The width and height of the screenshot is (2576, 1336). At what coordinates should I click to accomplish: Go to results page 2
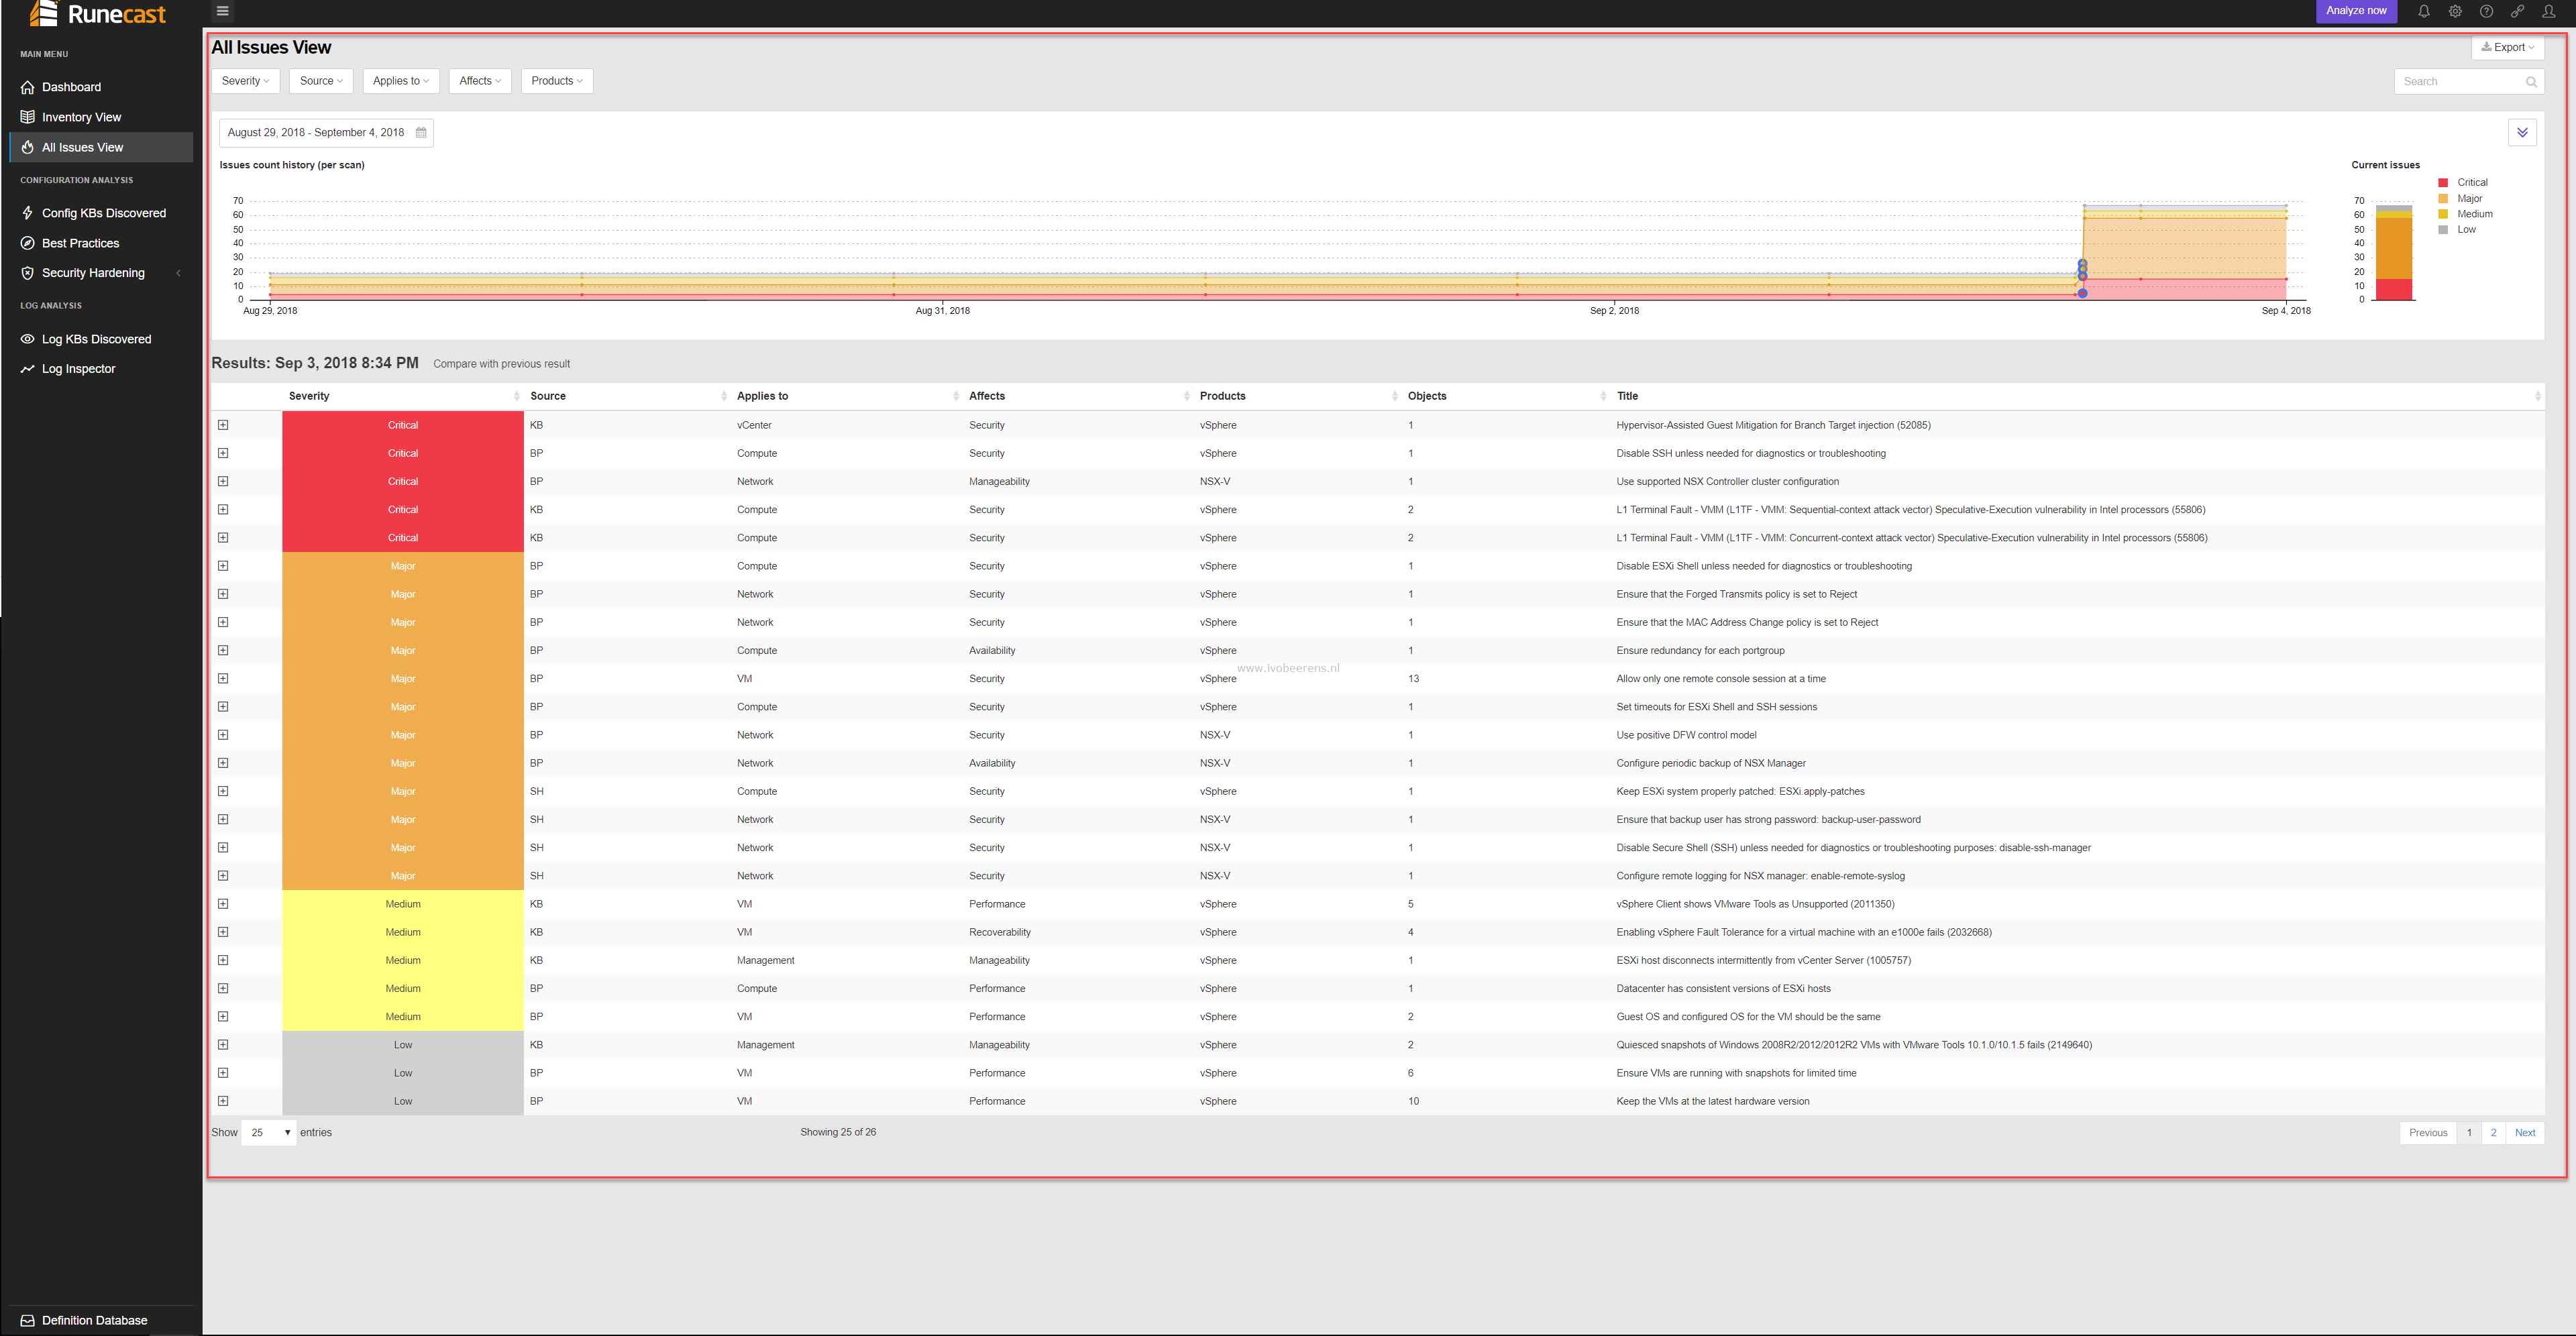(x=2493, y=1132)
